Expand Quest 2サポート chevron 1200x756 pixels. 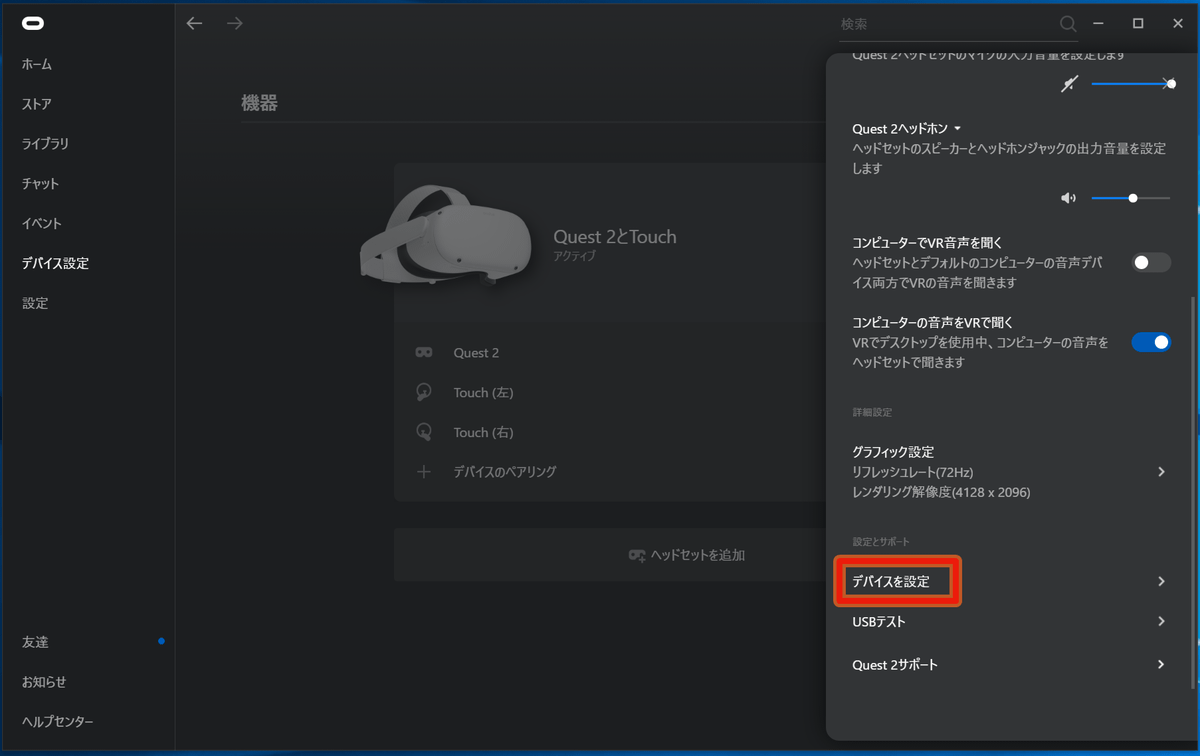pos(1161,664)
